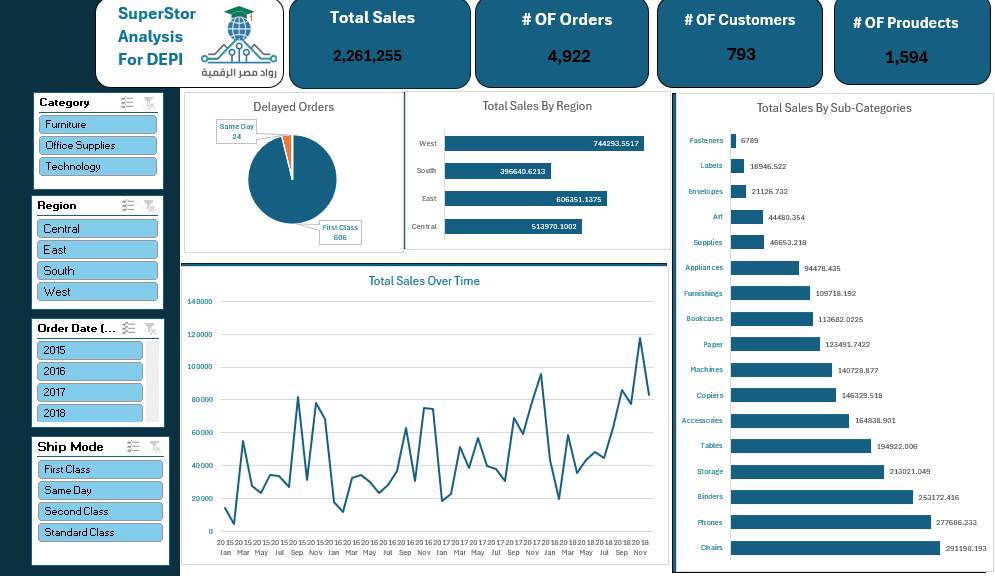Click the Art data label 44480.354
Screen dimensions: 995x576
point(786,218)
